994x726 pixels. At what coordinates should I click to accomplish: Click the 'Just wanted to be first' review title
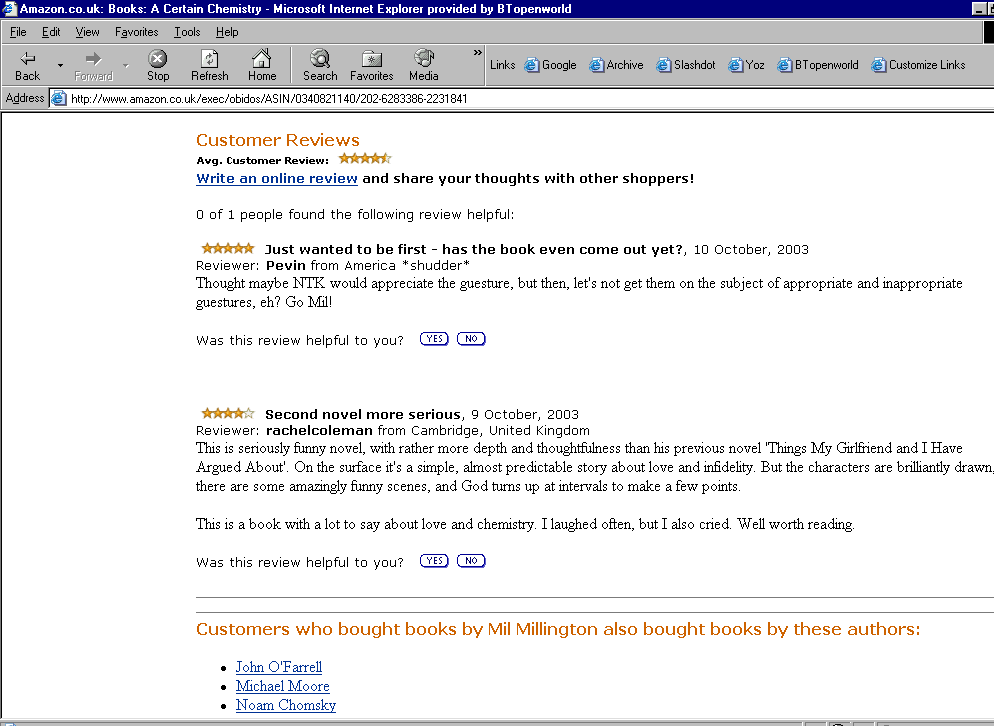pyautogui.click(x=474, y=250)
